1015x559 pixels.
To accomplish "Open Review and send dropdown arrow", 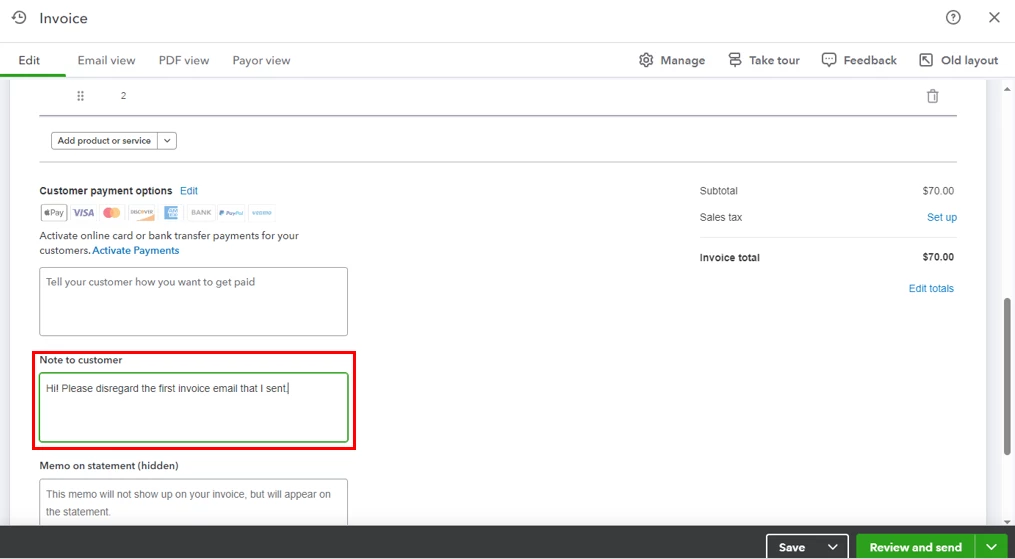I will coord(991,547).
